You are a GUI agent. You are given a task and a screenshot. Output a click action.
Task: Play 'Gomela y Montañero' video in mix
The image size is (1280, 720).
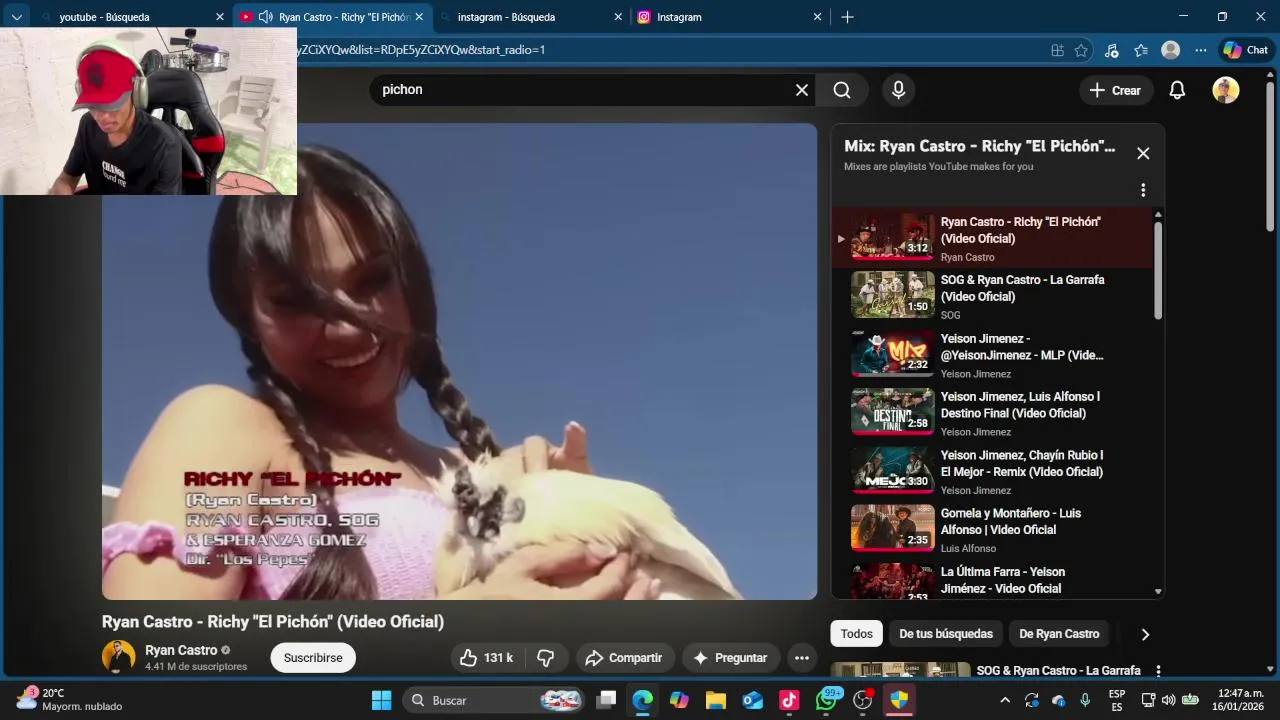993,530
